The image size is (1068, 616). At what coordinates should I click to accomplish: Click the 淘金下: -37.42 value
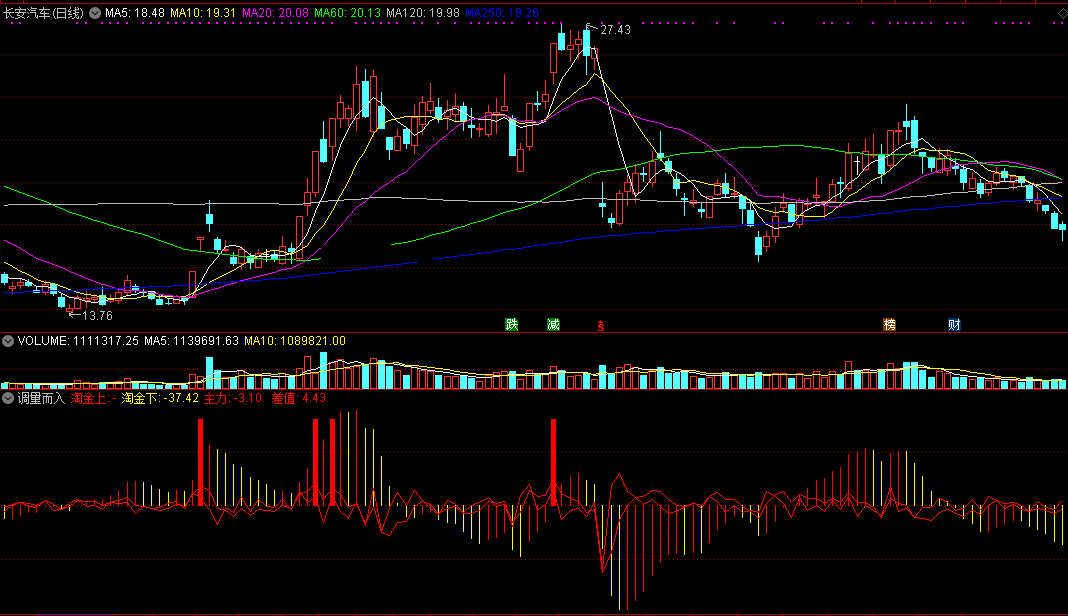(160, 398)
